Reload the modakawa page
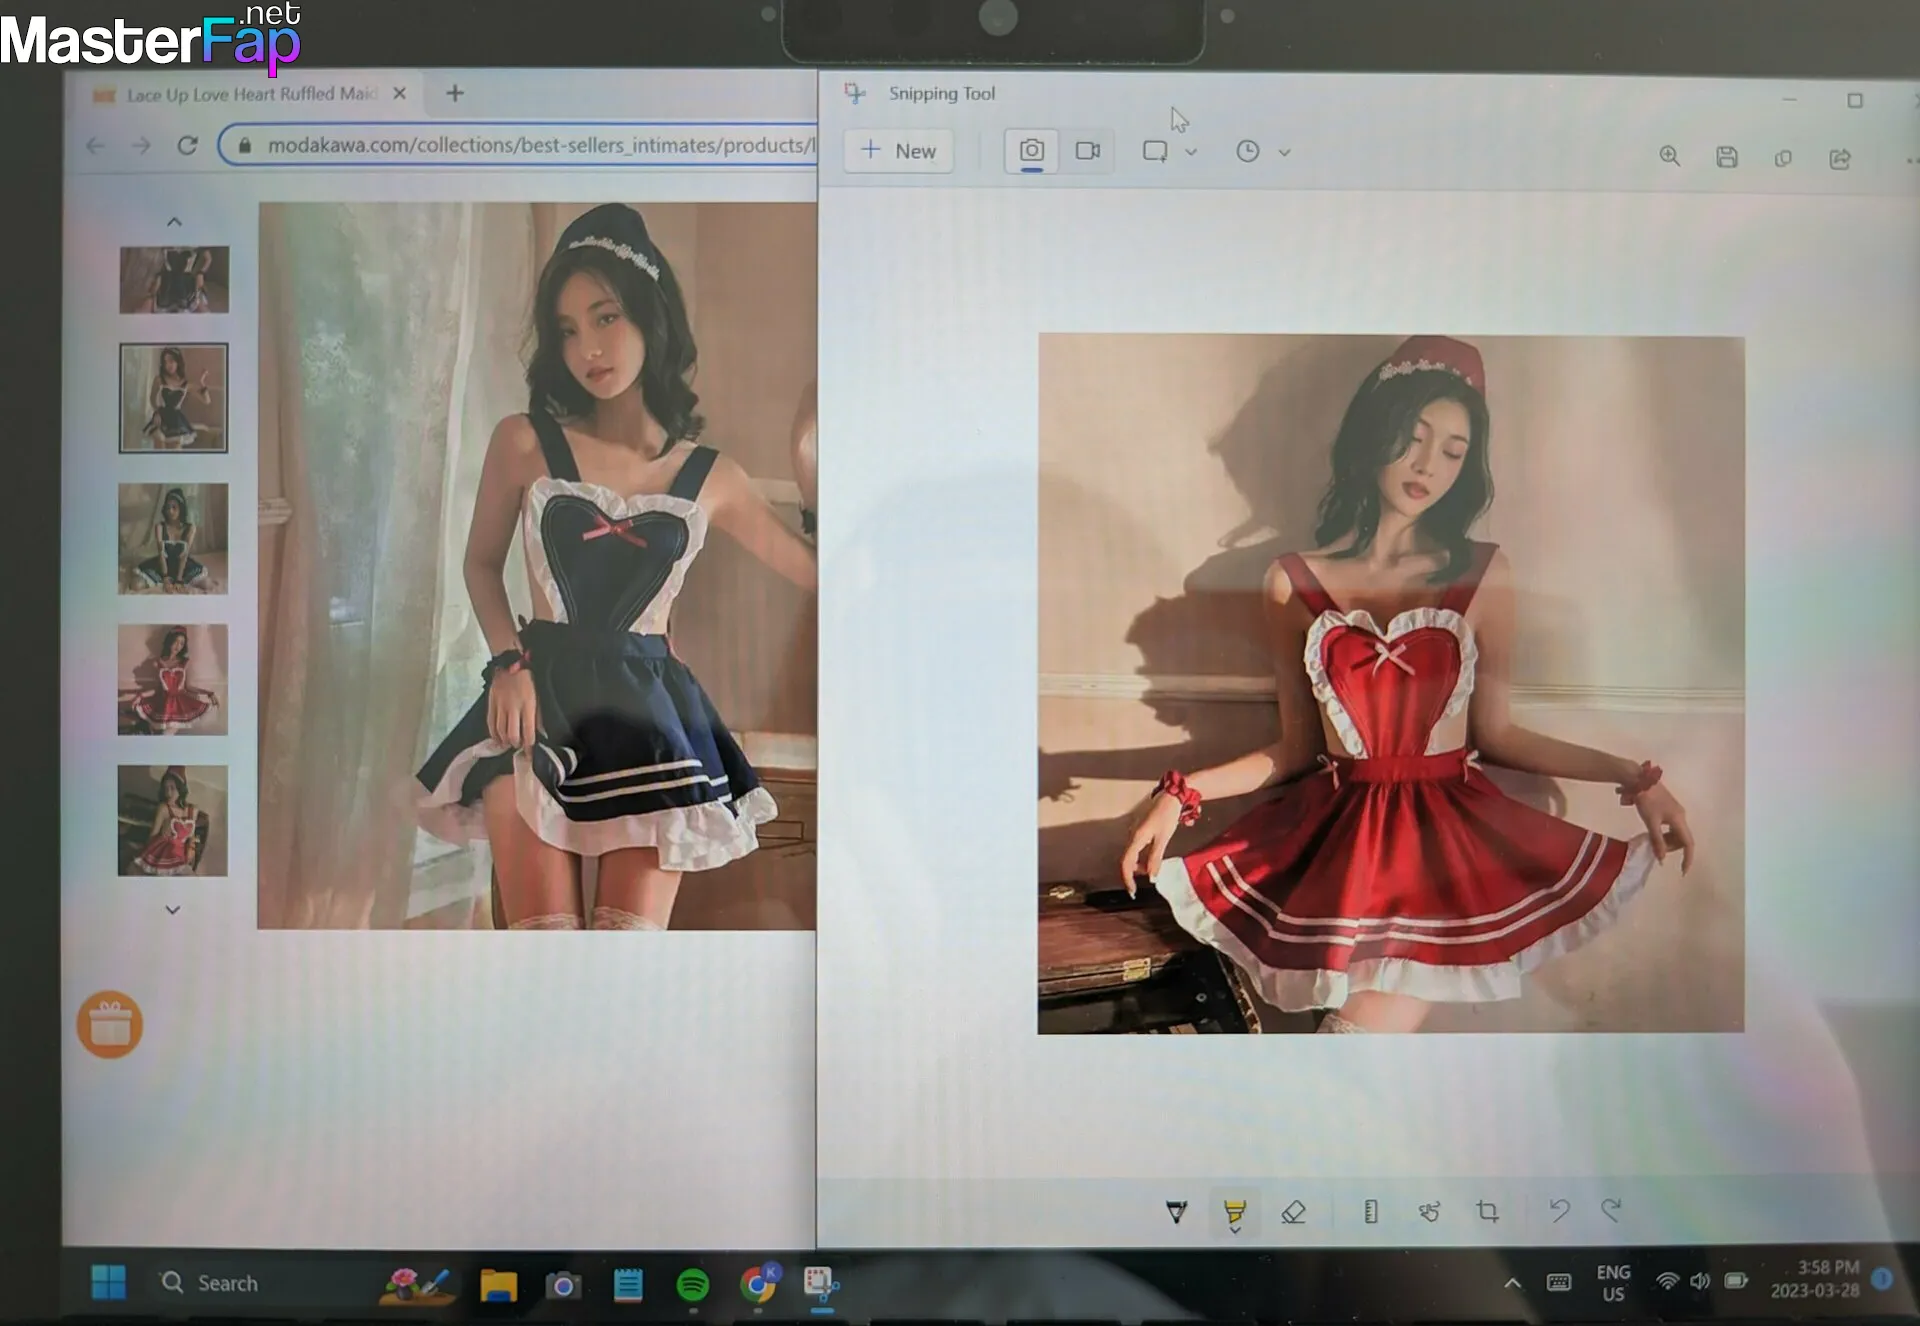1920x1326 pixels. [x=187, y=146]
